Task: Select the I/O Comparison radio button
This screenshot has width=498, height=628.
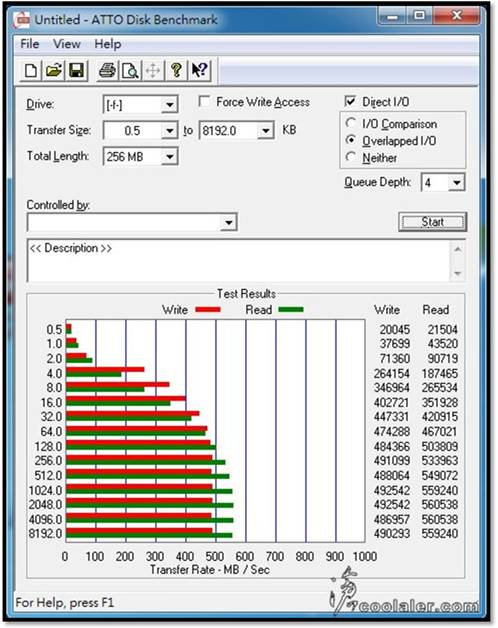Action: 351,123
